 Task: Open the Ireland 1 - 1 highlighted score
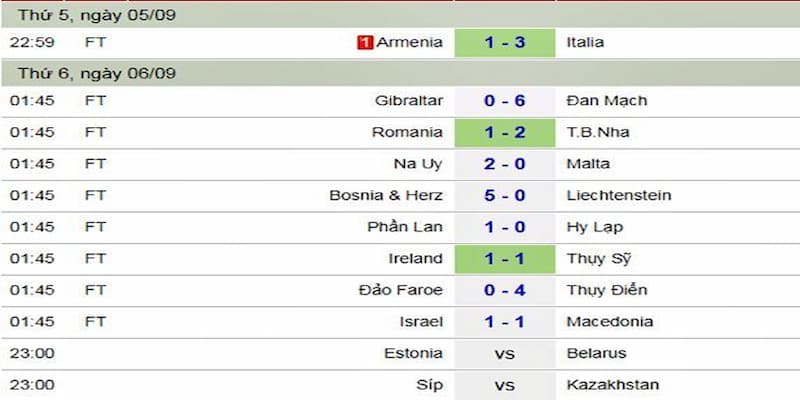[x=504, y=258]
